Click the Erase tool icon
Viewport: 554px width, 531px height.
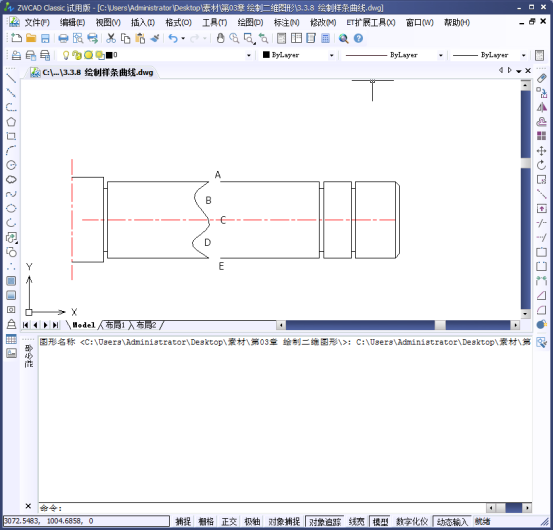coord(541,78)
